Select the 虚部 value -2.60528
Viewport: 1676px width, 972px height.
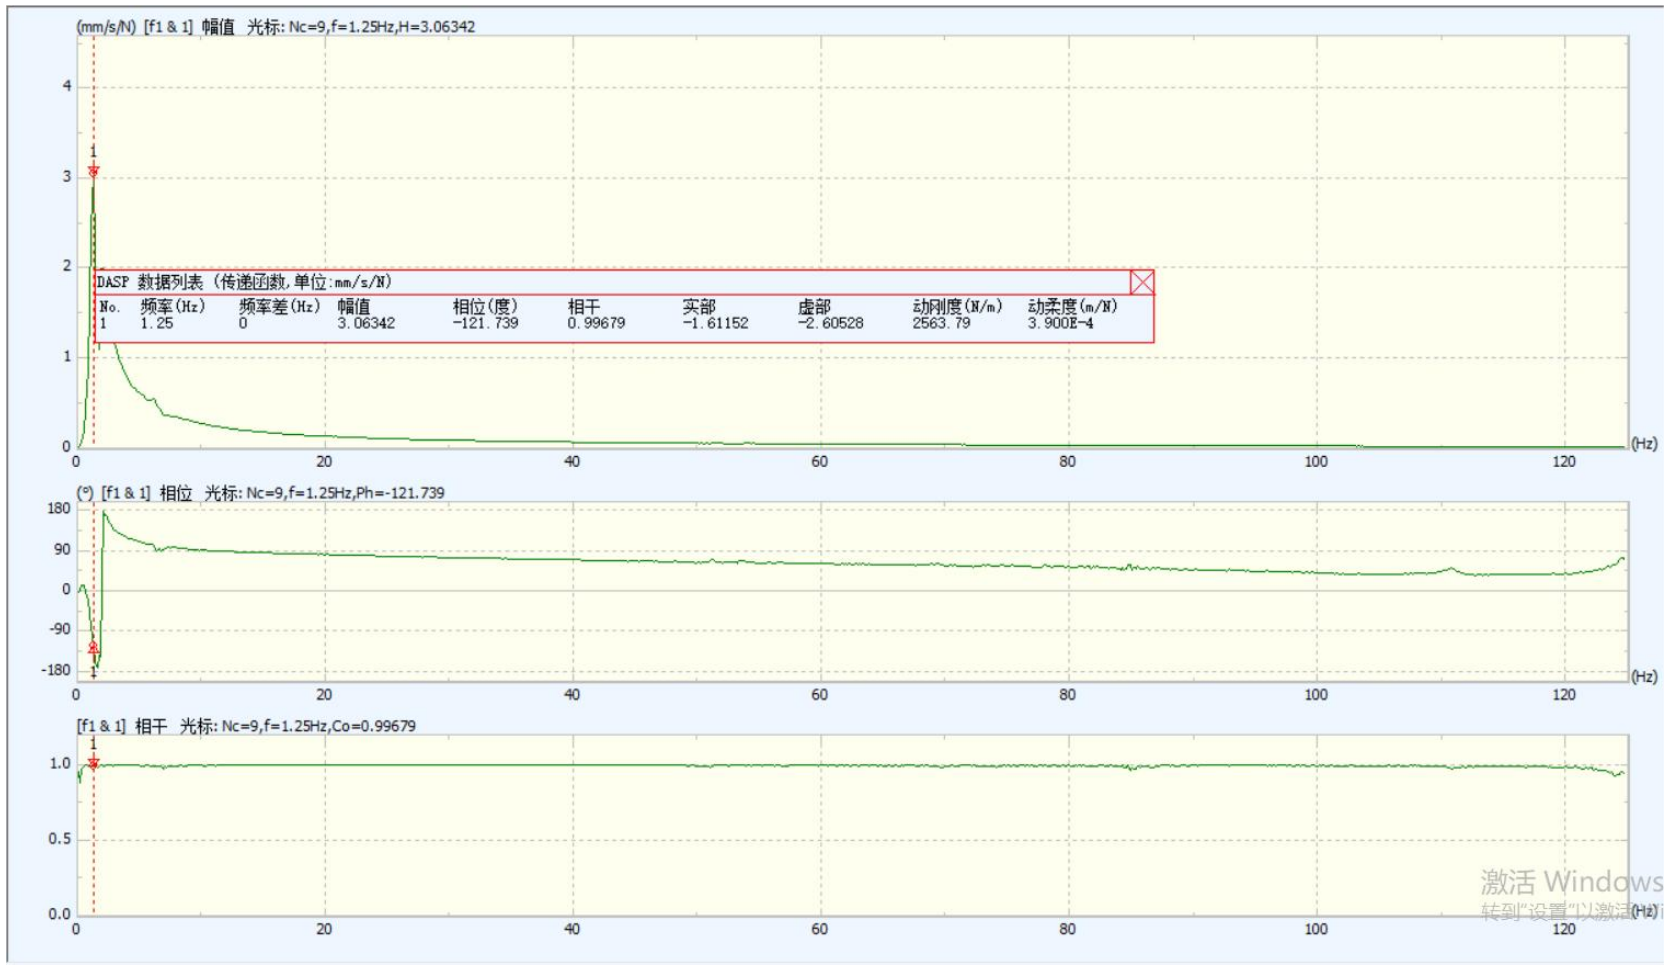click(x=830, y=323)
